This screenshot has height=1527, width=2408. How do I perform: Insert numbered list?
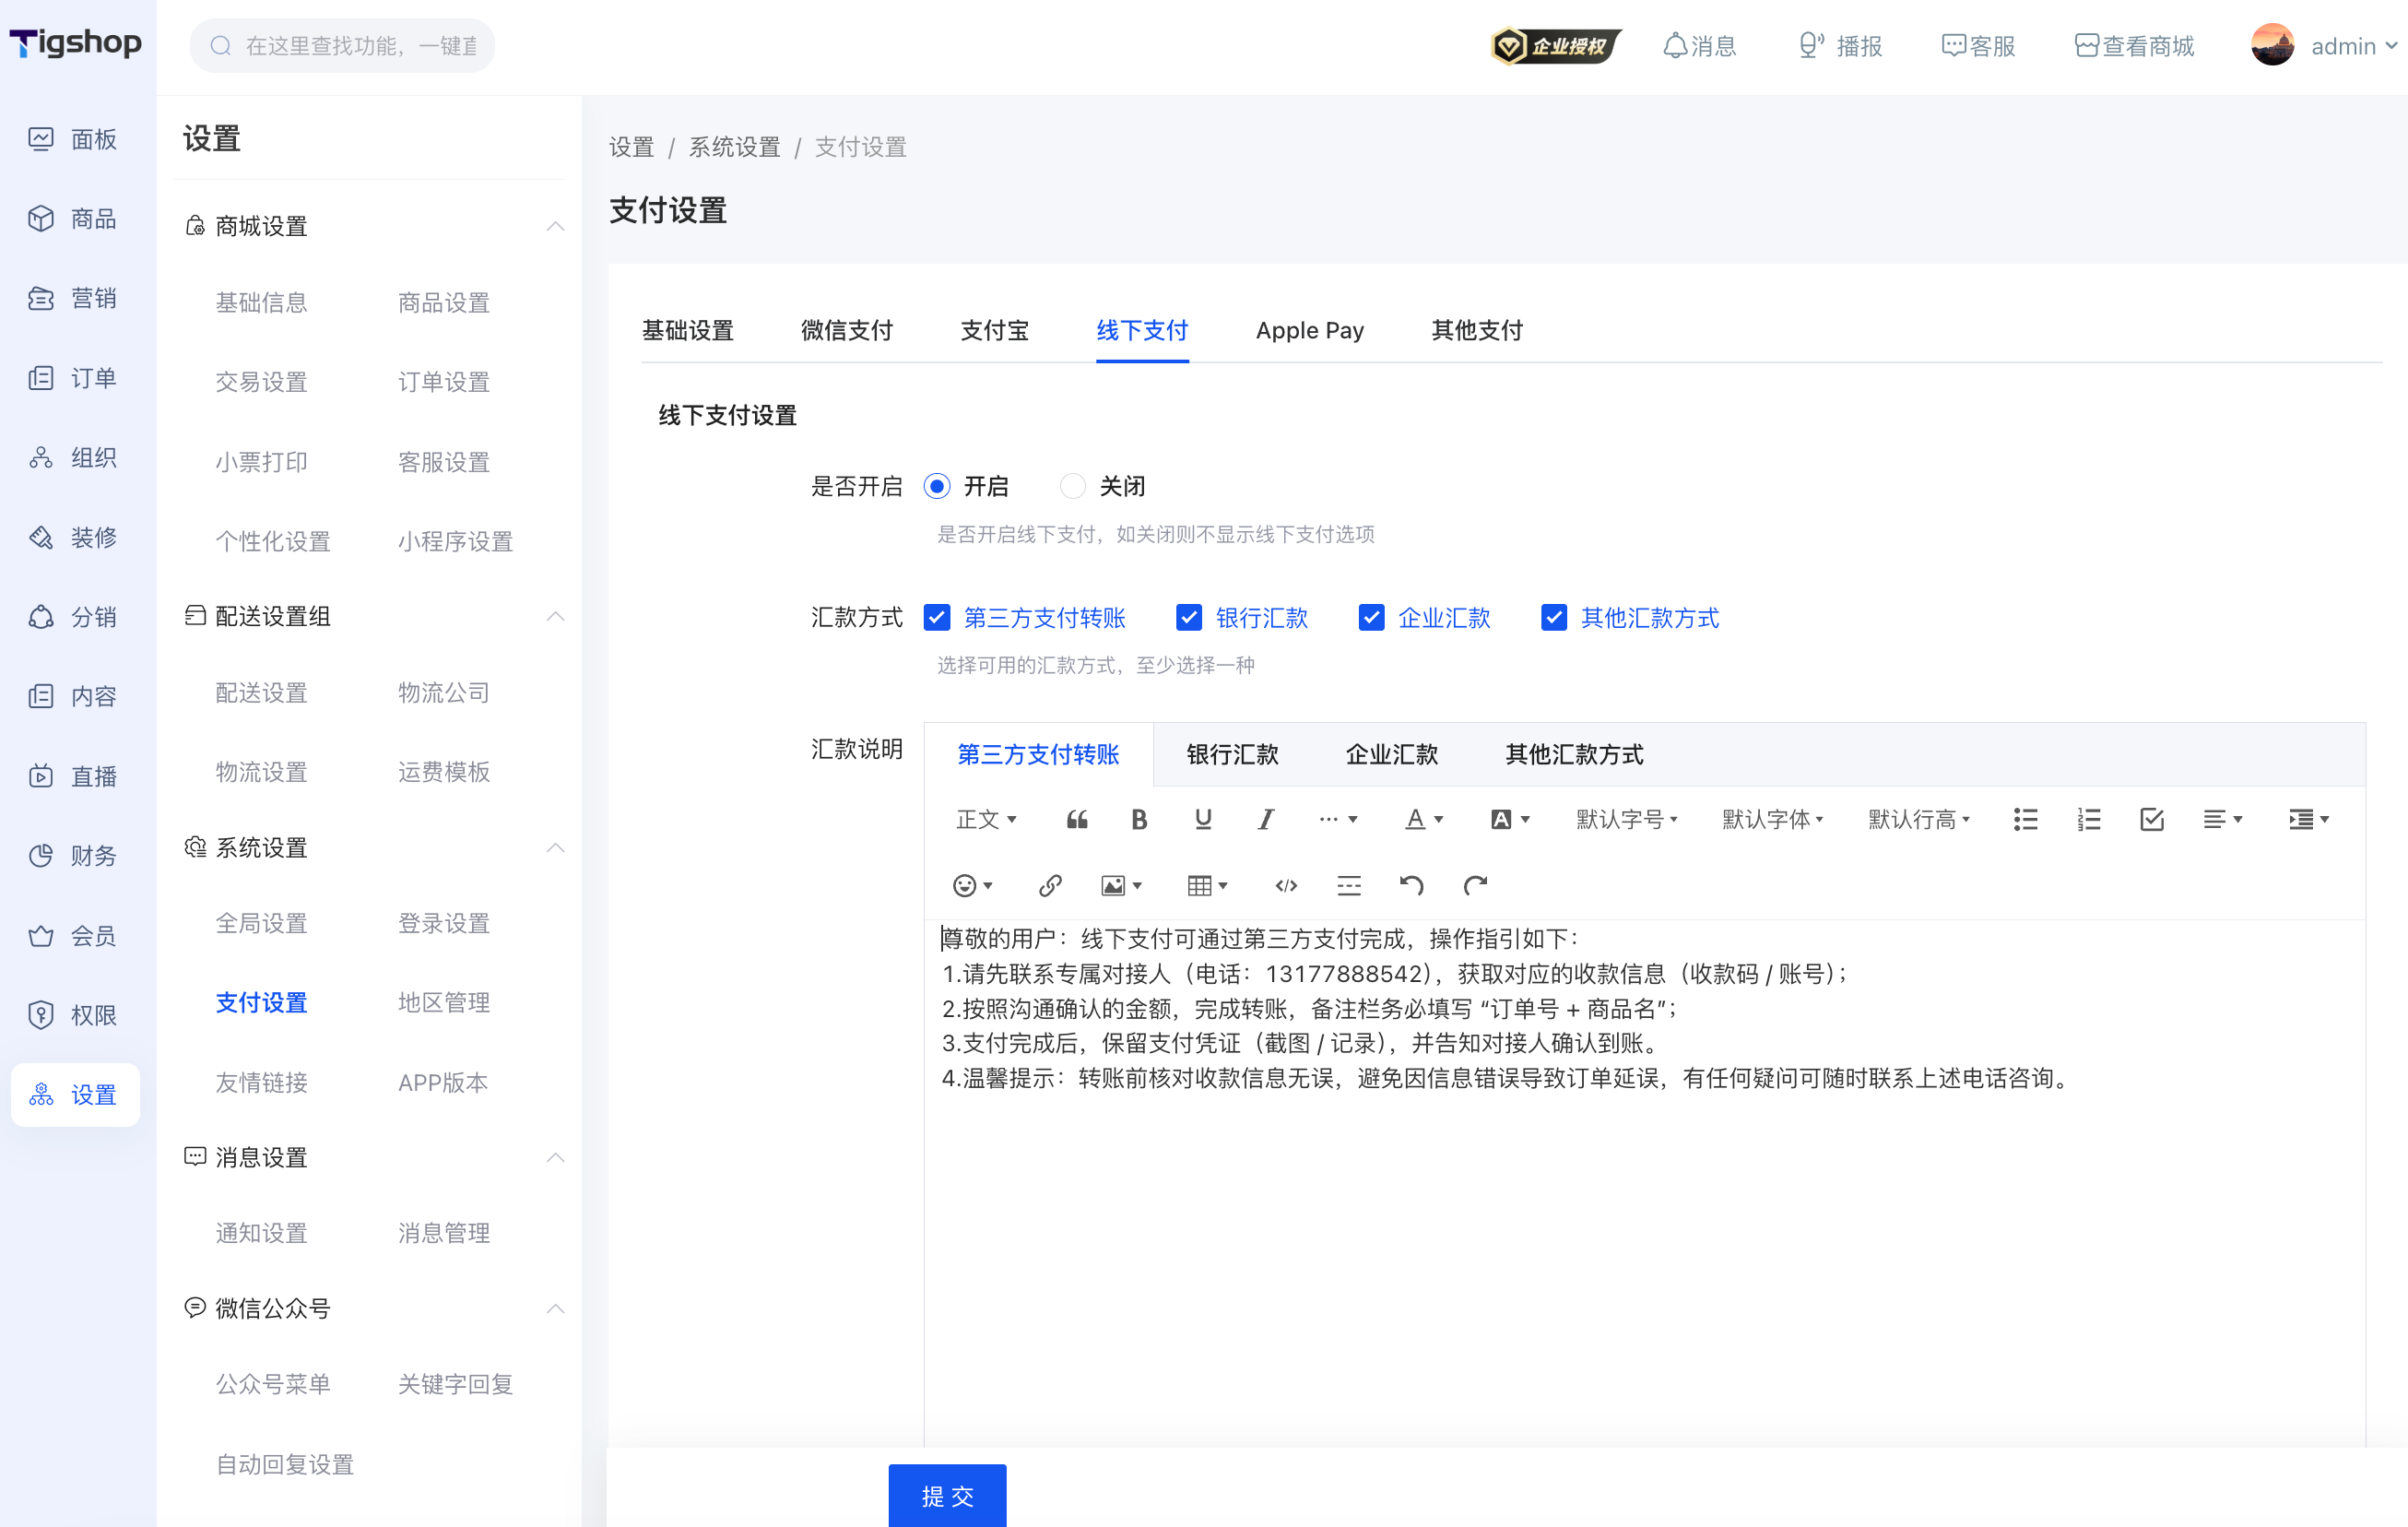click(x=2088, y=820)
